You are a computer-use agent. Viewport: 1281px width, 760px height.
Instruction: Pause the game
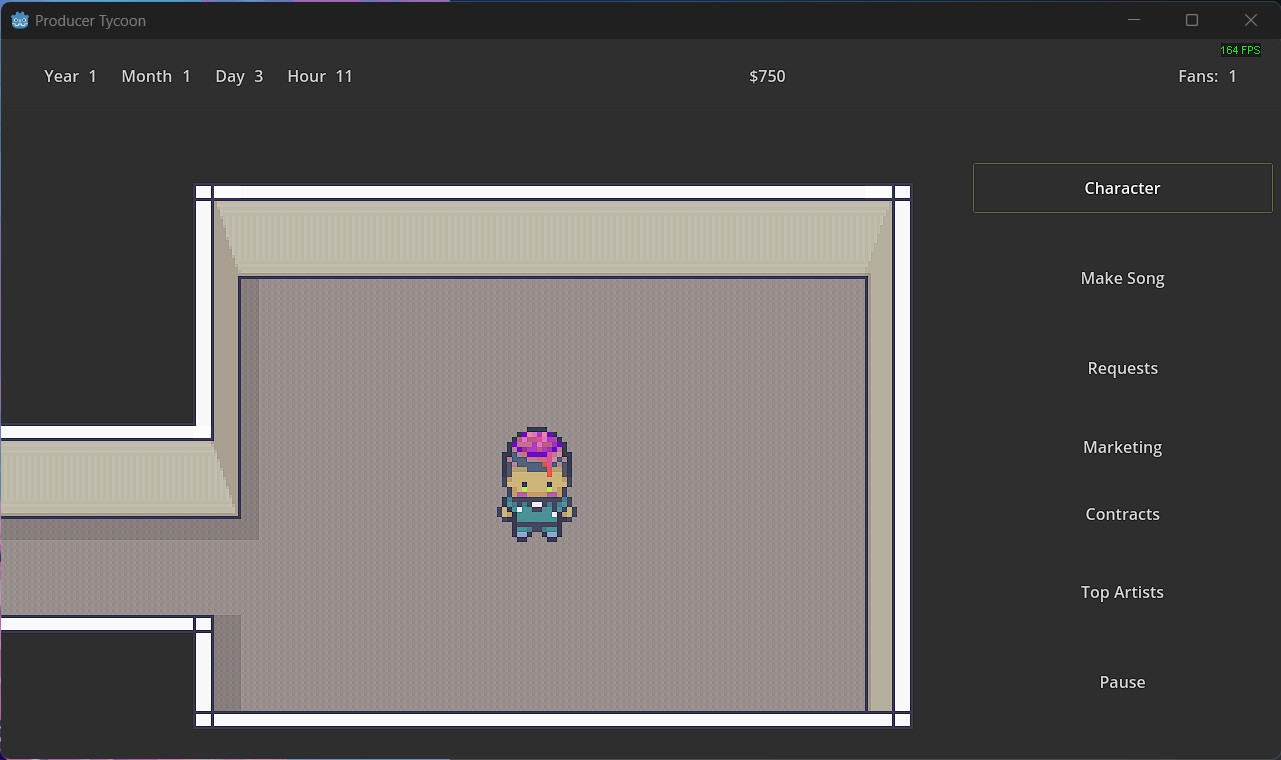1122,681
